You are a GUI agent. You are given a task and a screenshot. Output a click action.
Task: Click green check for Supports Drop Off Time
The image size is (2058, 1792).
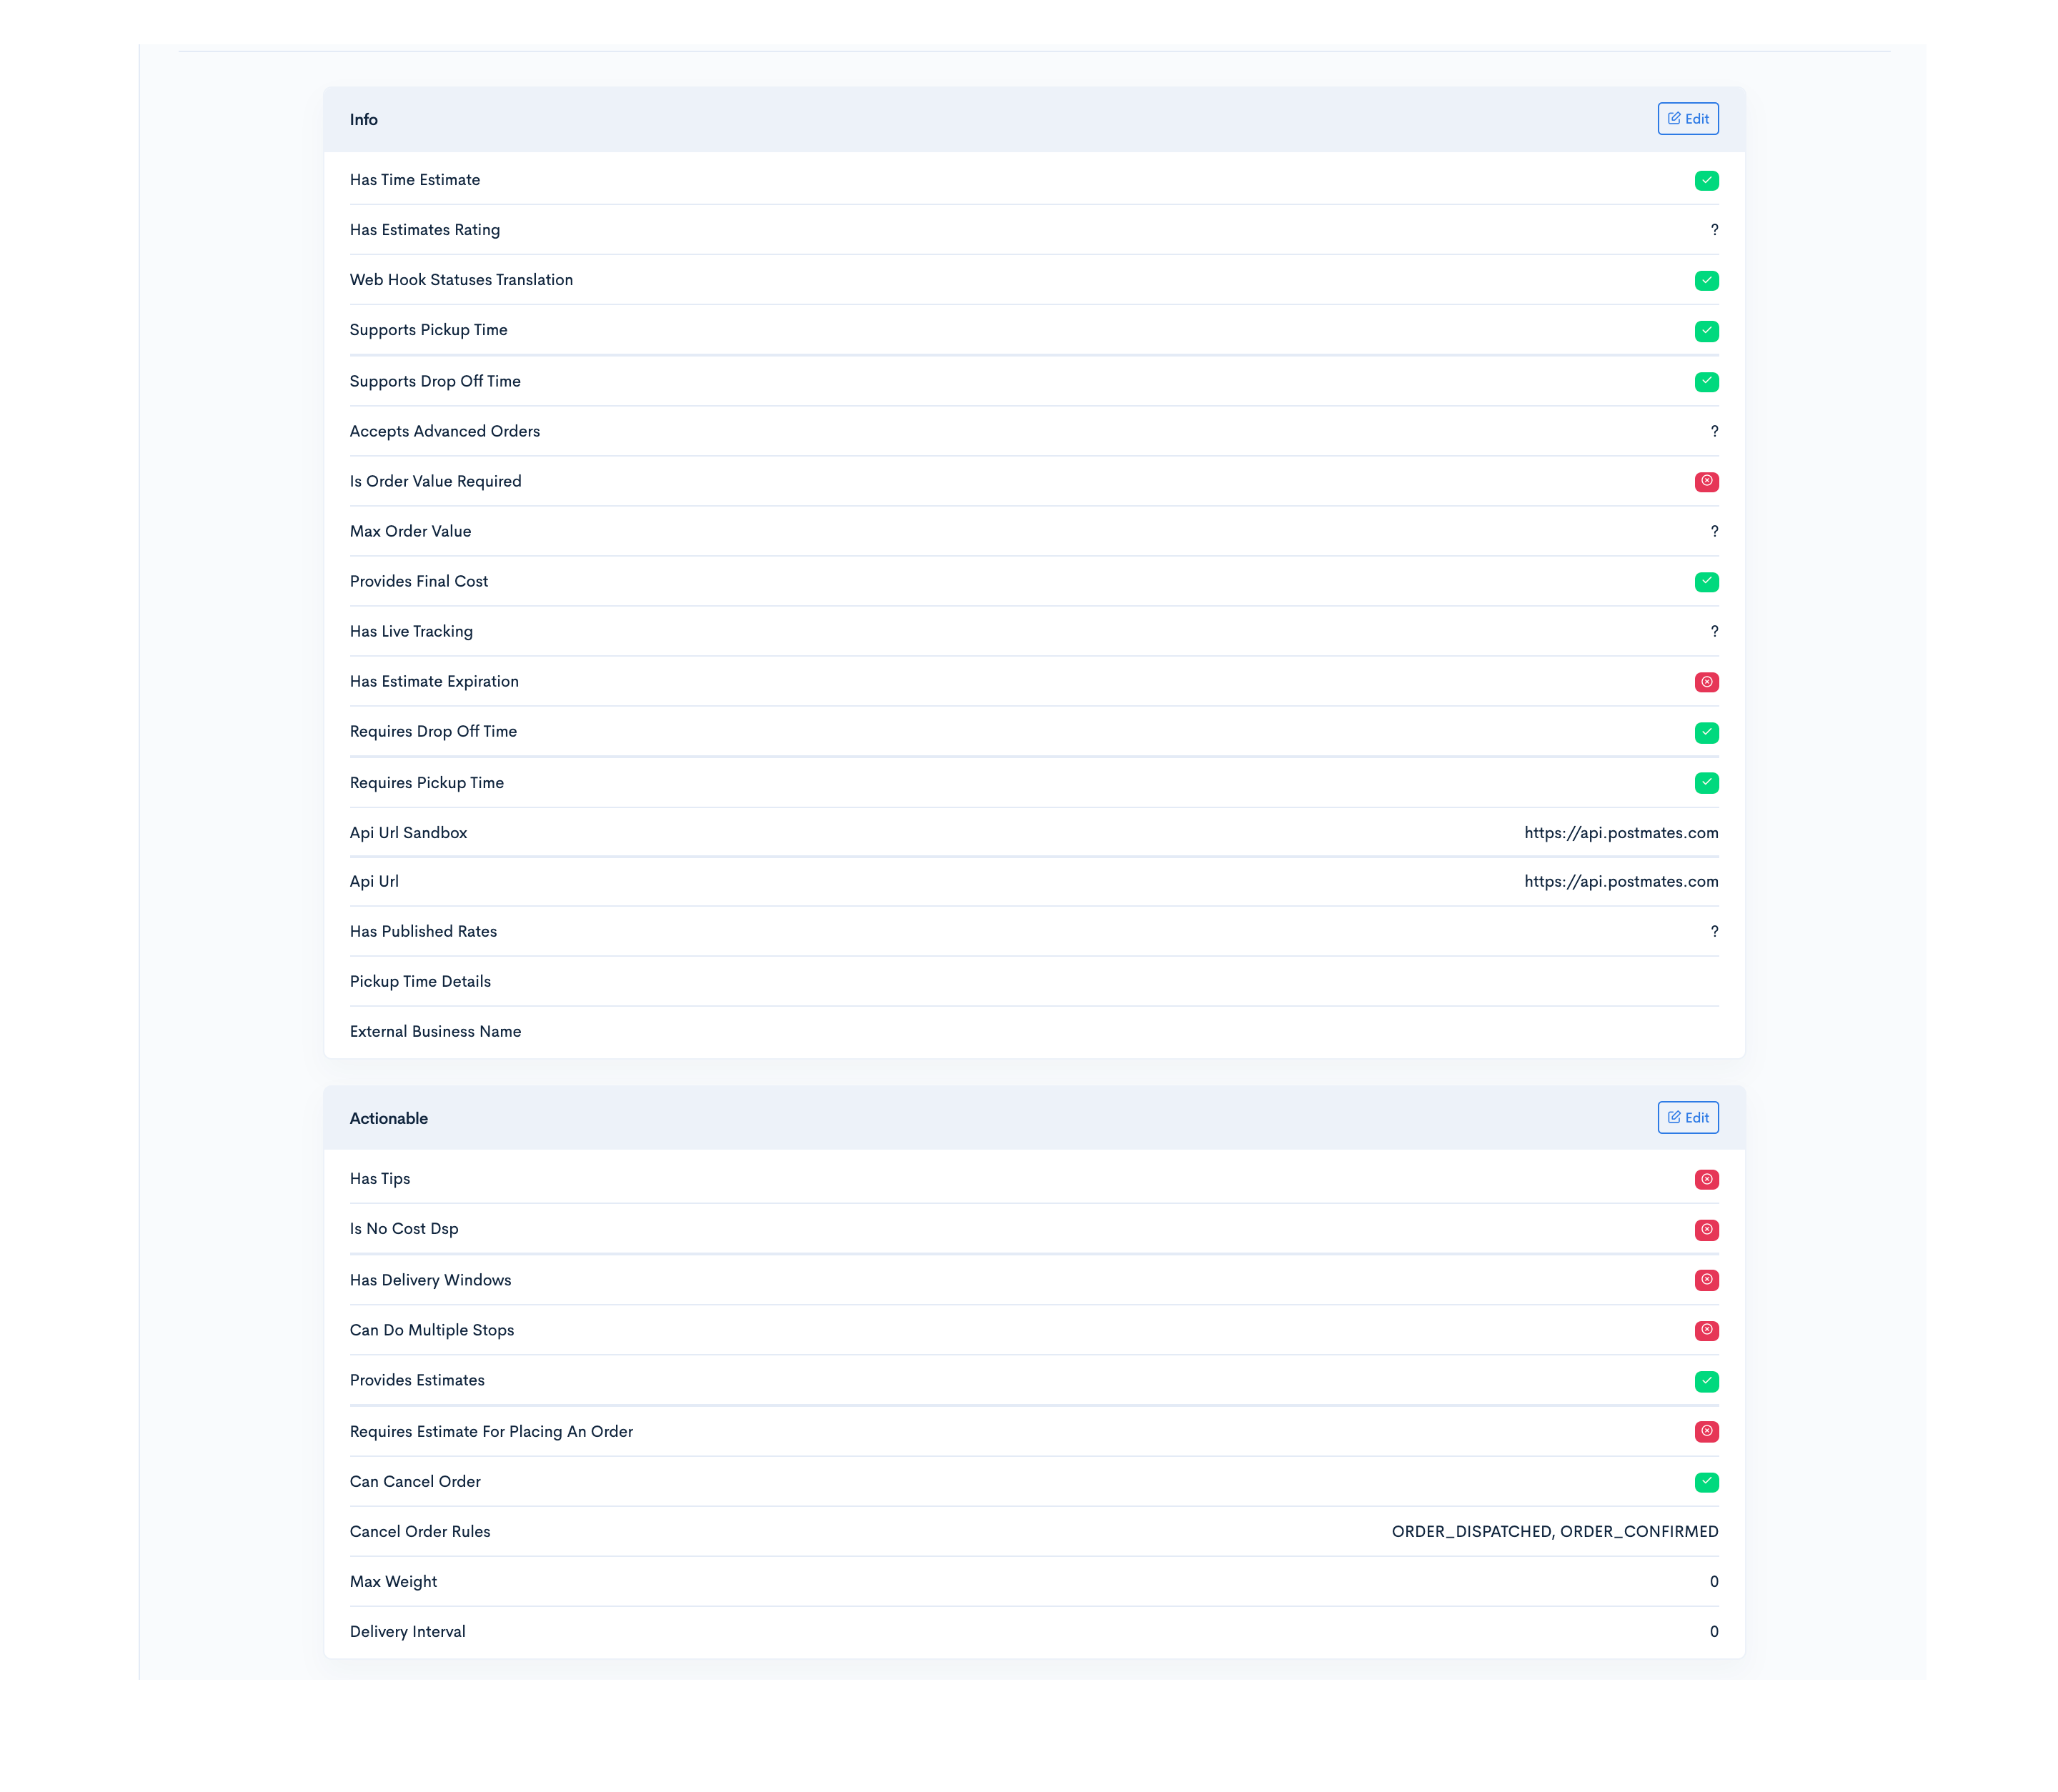coord(1706,382)
